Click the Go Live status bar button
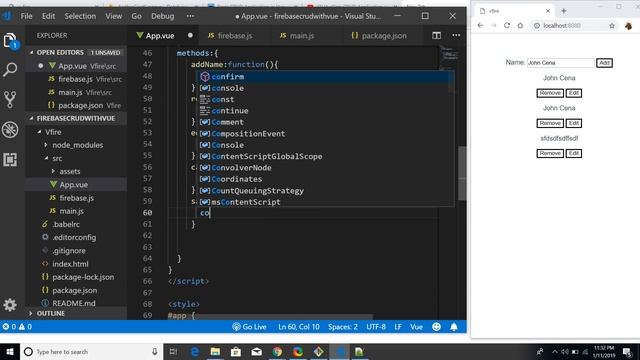The image size is (640, 360). tap(249, 327)
